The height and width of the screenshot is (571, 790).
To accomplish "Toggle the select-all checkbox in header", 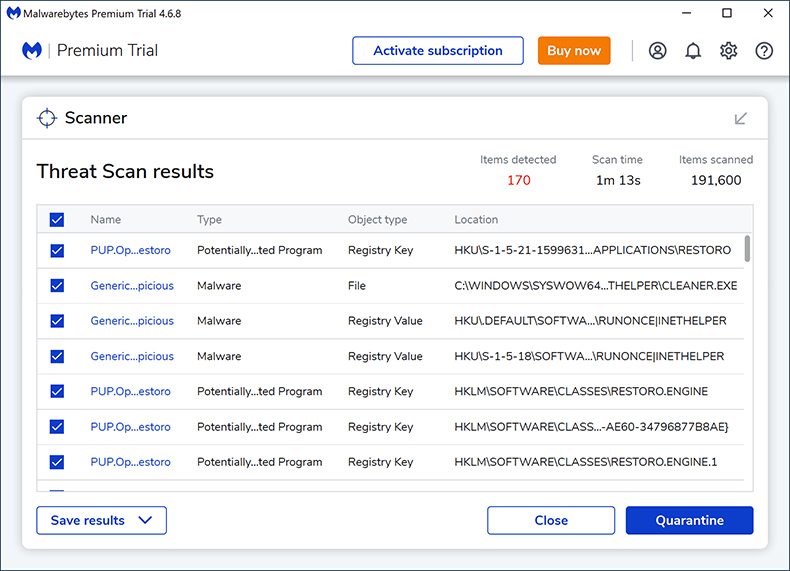I will [x=57, y=220].
